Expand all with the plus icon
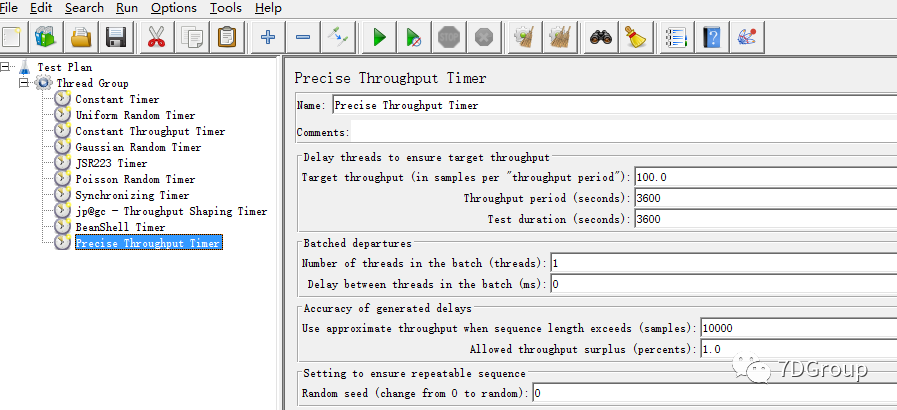Image resolution: width=897 pixels, height=410 pixels. click(x=267, y=38)
